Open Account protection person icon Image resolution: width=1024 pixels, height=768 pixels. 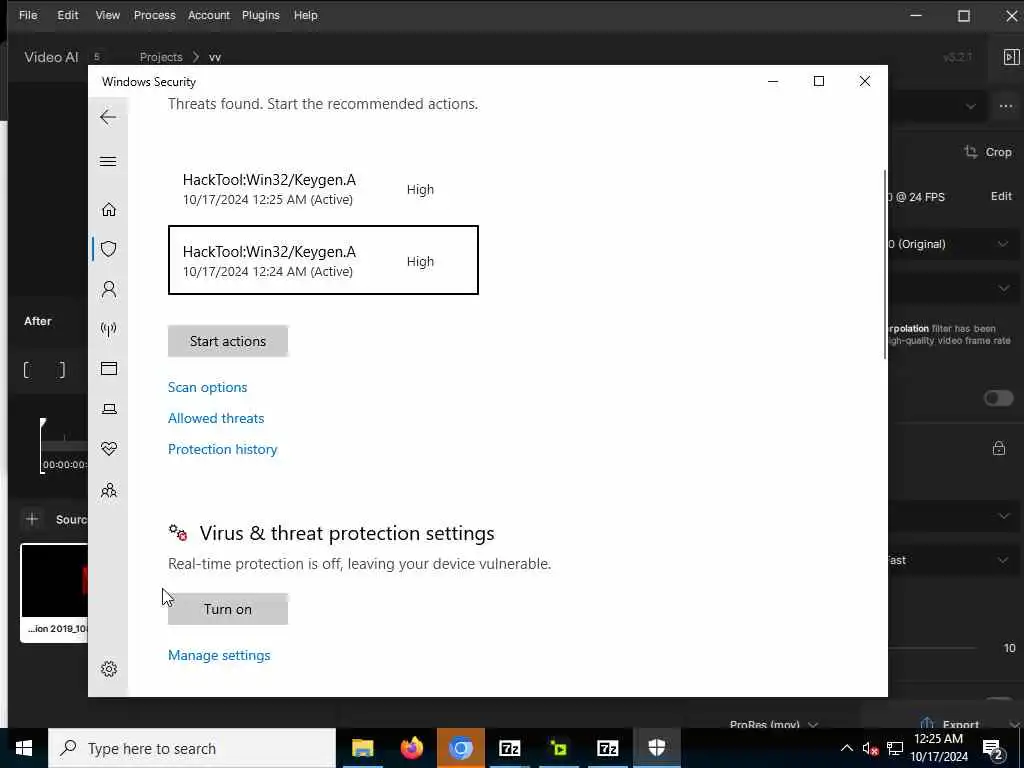[x=108, y=289]
